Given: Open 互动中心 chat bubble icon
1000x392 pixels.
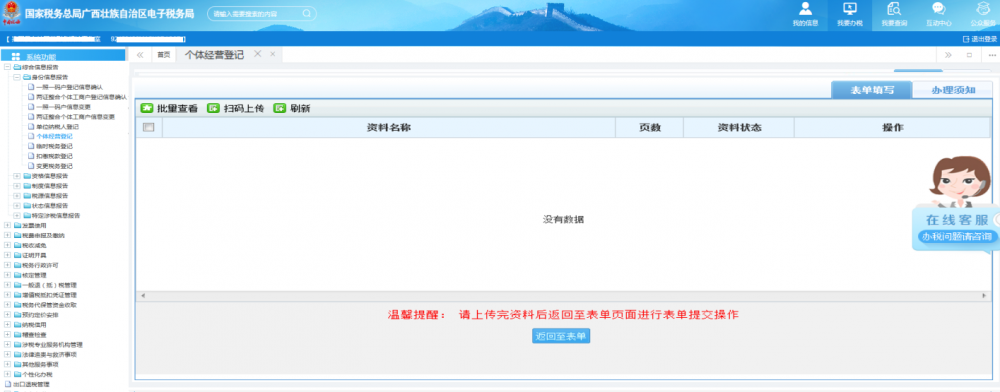Looking at the screenshot, I should 939,9.
